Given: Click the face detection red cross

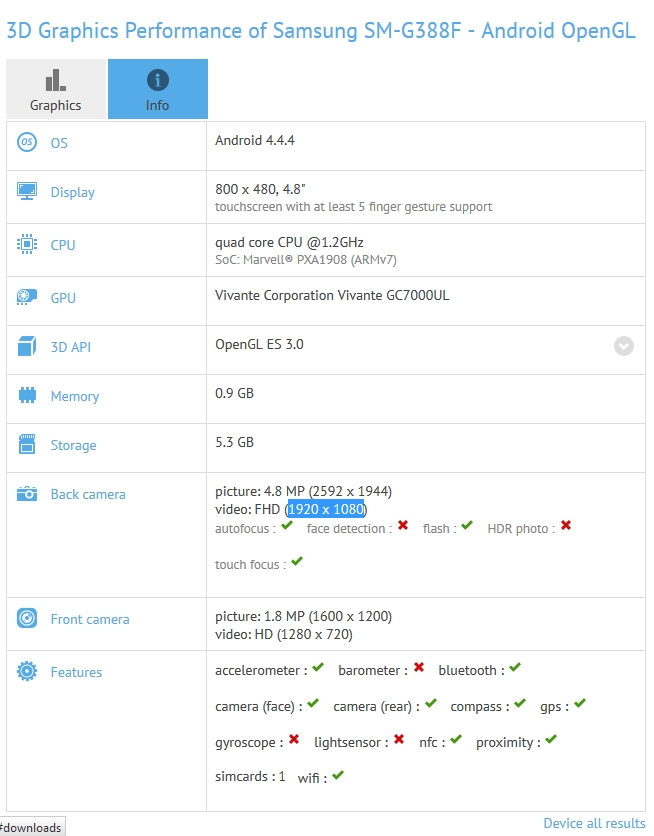Looking at the screenshot, I should coord(403,526).
